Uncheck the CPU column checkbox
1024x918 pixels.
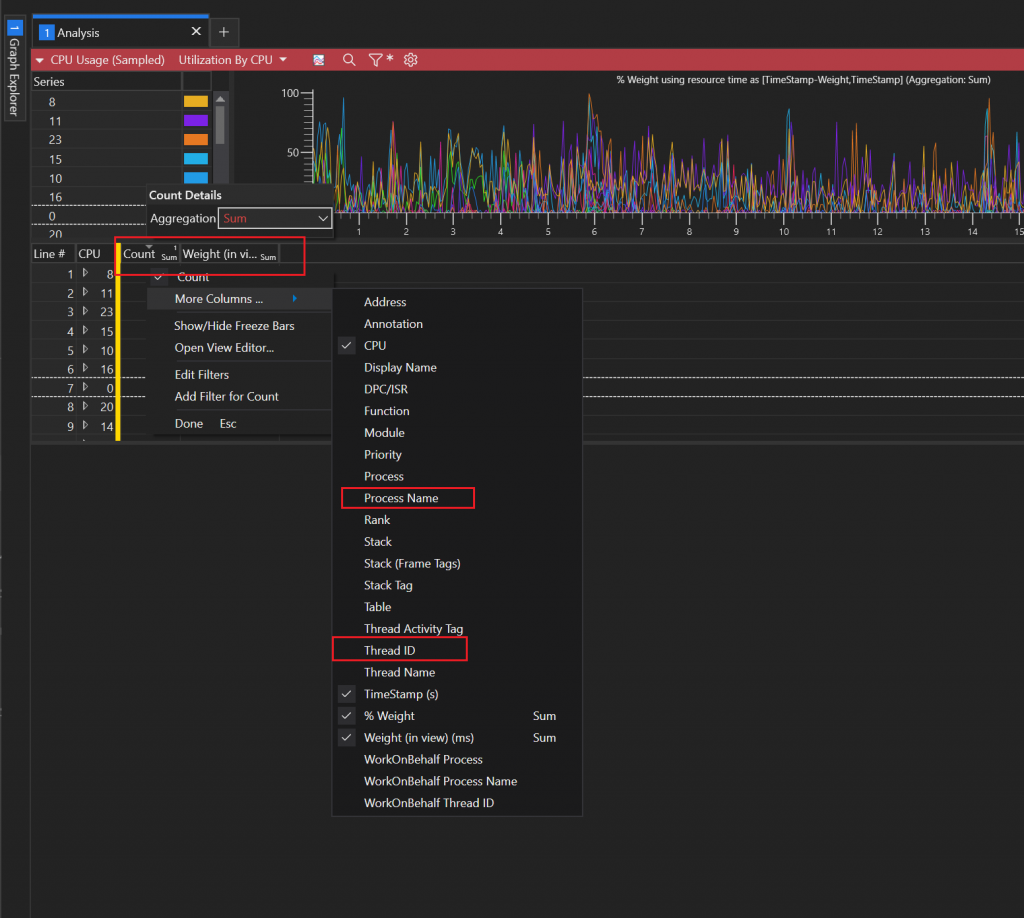tap(344, 345)
